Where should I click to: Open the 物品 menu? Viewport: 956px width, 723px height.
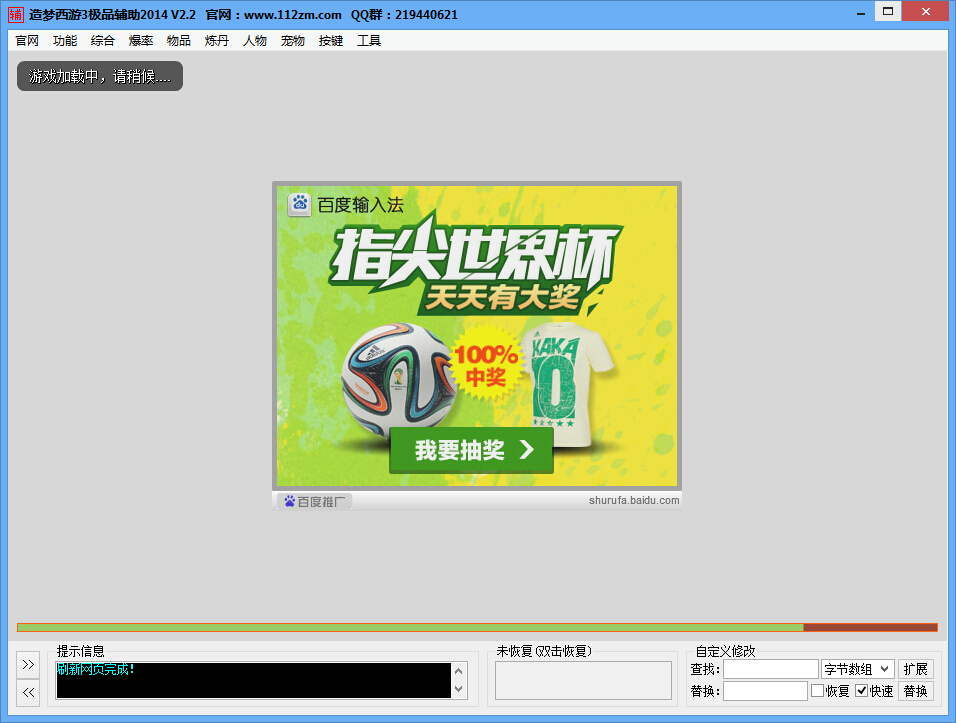tap(179, 41)
